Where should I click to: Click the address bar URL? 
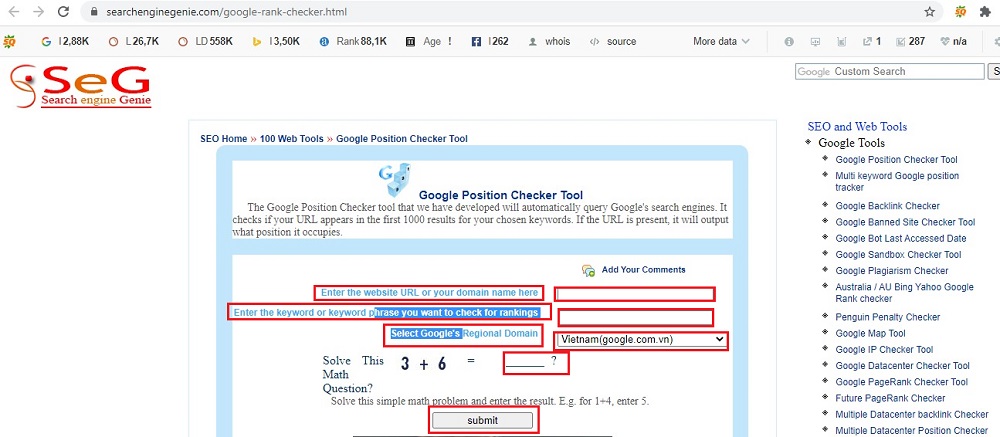pyautogui.click(x=224, y=11)
